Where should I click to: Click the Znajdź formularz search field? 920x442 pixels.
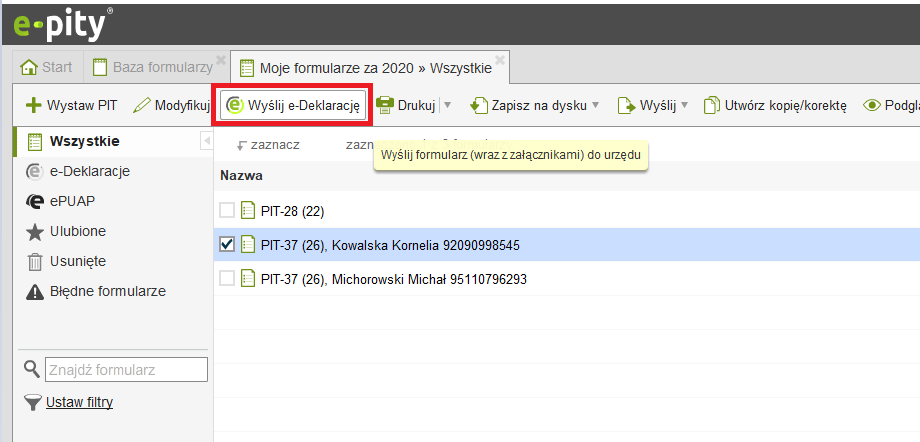pyautogui.click(x=126, y=370)
